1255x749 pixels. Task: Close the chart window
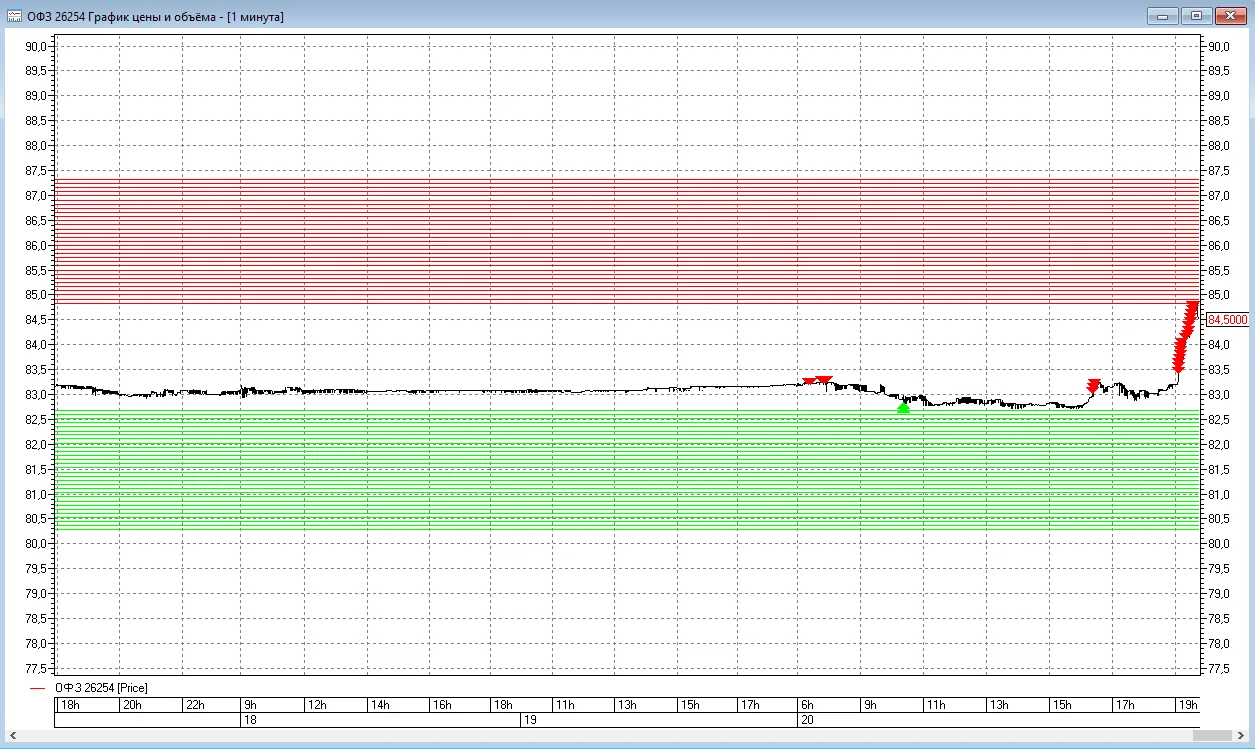point(1229,15)
